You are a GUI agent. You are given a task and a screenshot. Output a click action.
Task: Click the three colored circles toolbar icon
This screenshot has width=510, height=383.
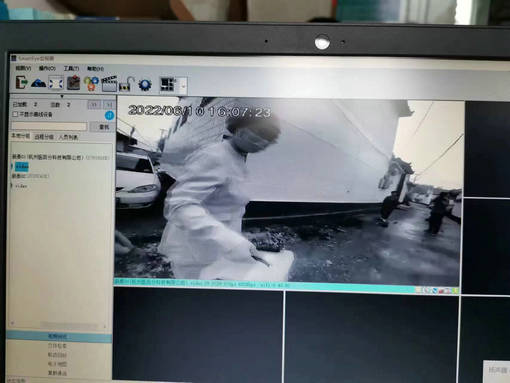pyautogui.click(x=91, y=83)
